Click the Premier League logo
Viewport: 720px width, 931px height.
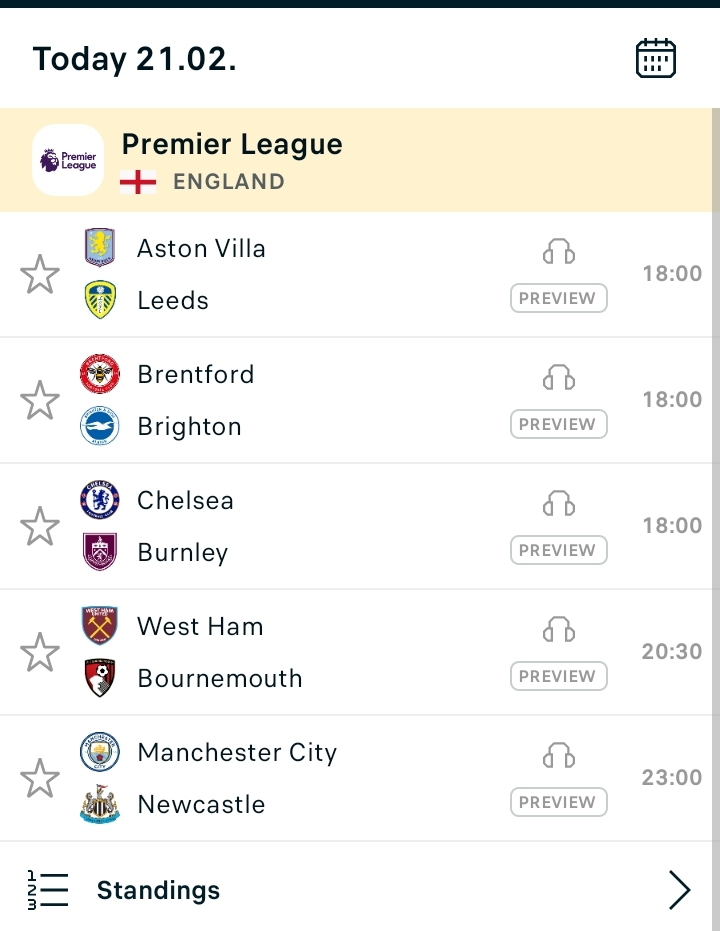pyautogui.click(x=68, y=160)
